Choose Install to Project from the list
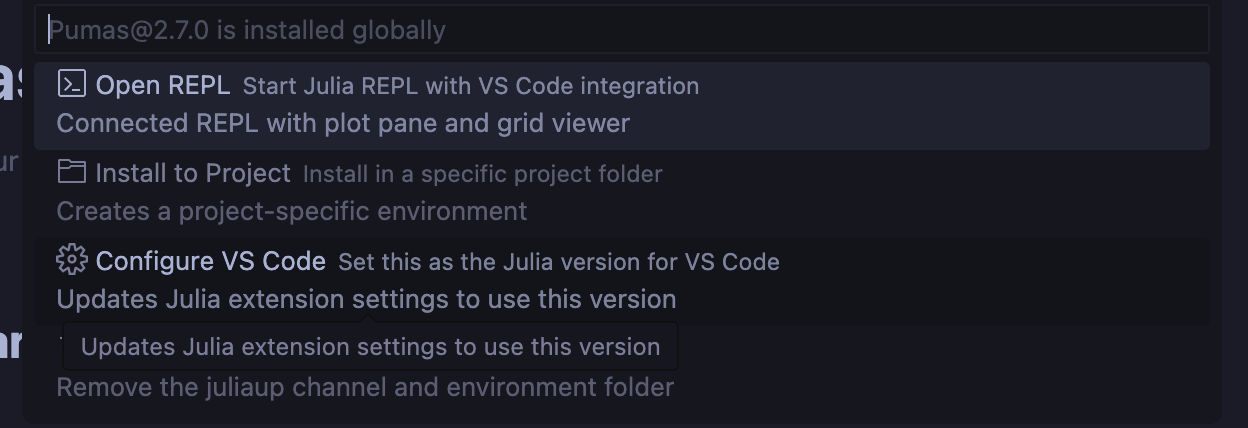 coord(193,173)
